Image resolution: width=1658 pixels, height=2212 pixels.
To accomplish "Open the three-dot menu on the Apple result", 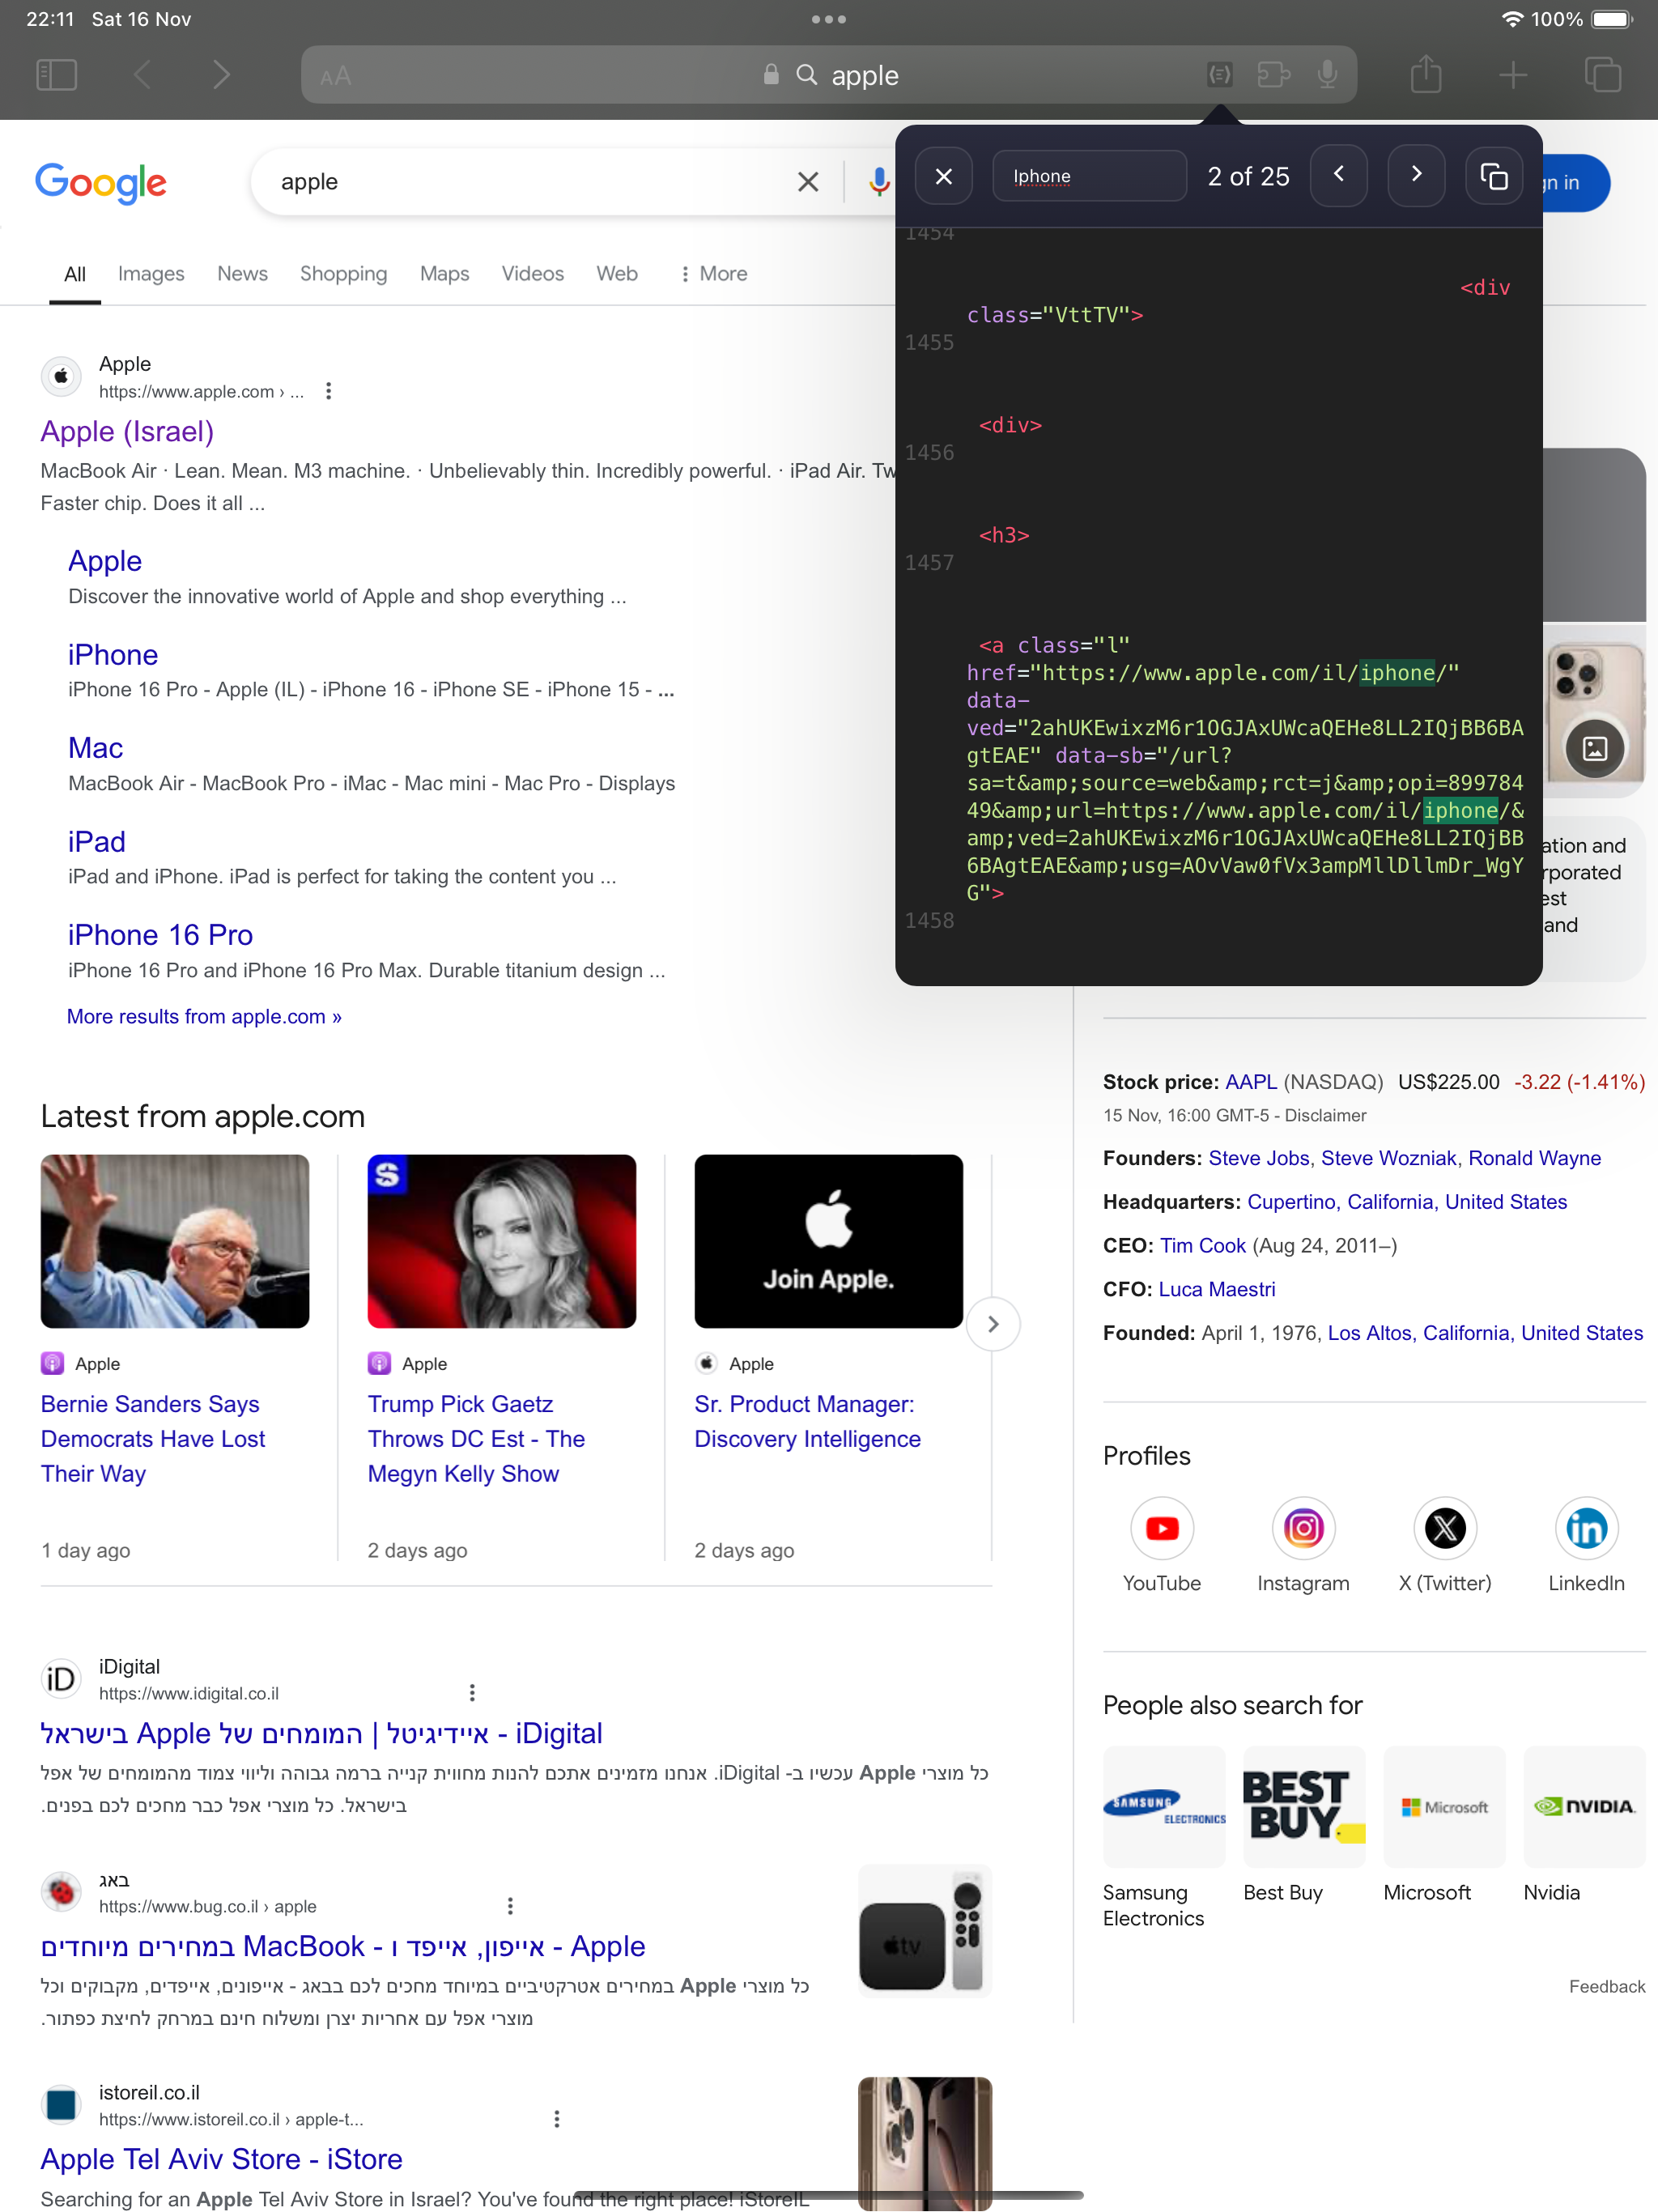I will click(x=328, y=391).
